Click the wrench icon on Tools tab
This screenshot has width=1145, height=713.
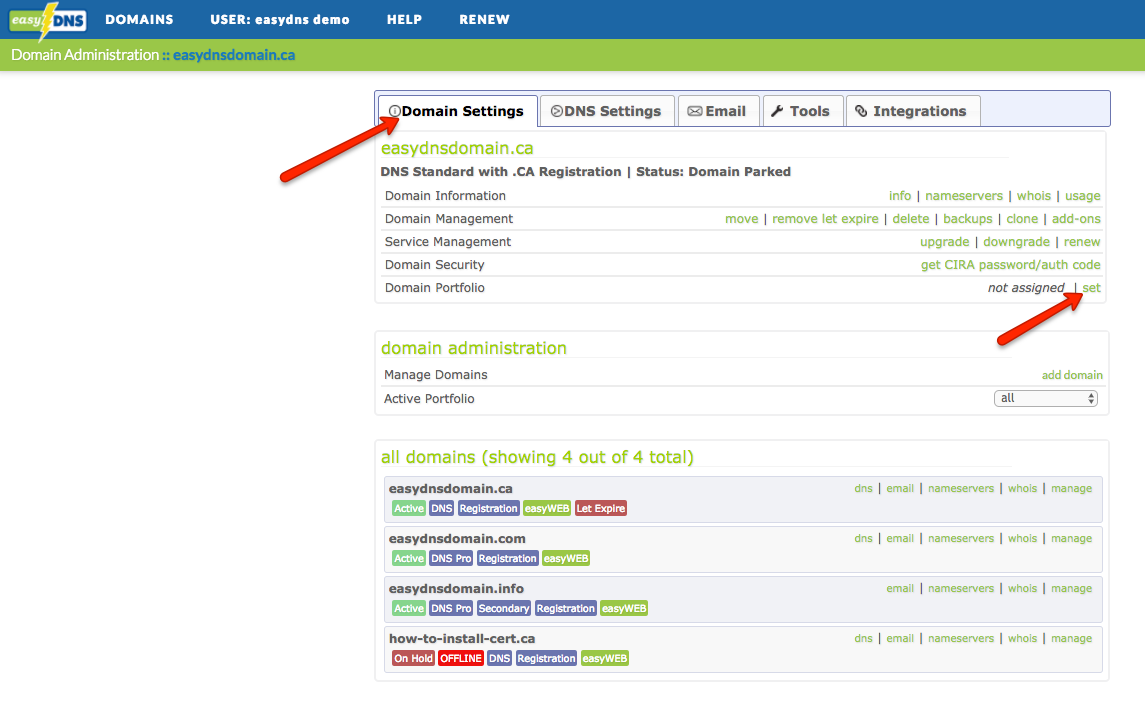pos(778,111)
